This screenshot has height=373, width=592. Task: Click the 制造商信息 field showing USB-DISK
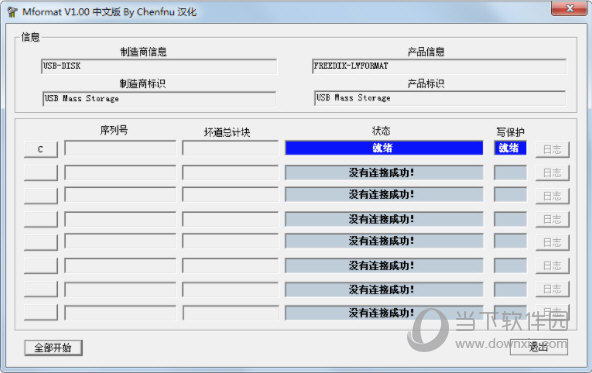click(x=159, y=66)
